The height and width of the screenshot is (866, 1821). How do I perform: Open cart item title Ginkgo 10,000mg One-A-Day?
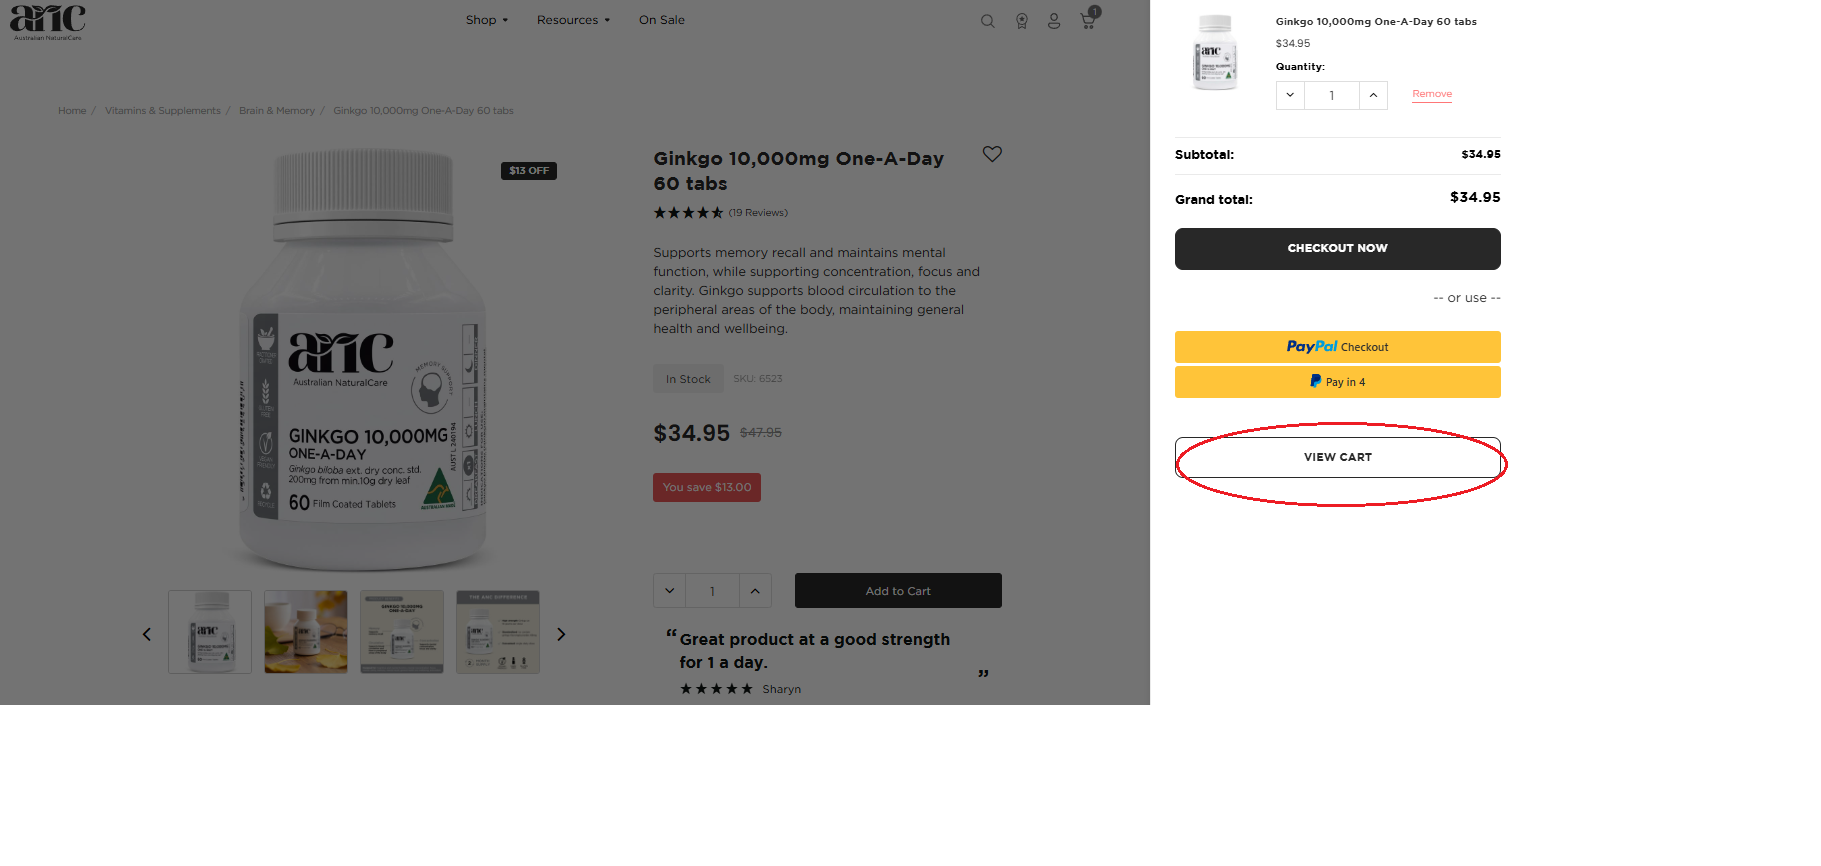click(x=1376, y=22)
